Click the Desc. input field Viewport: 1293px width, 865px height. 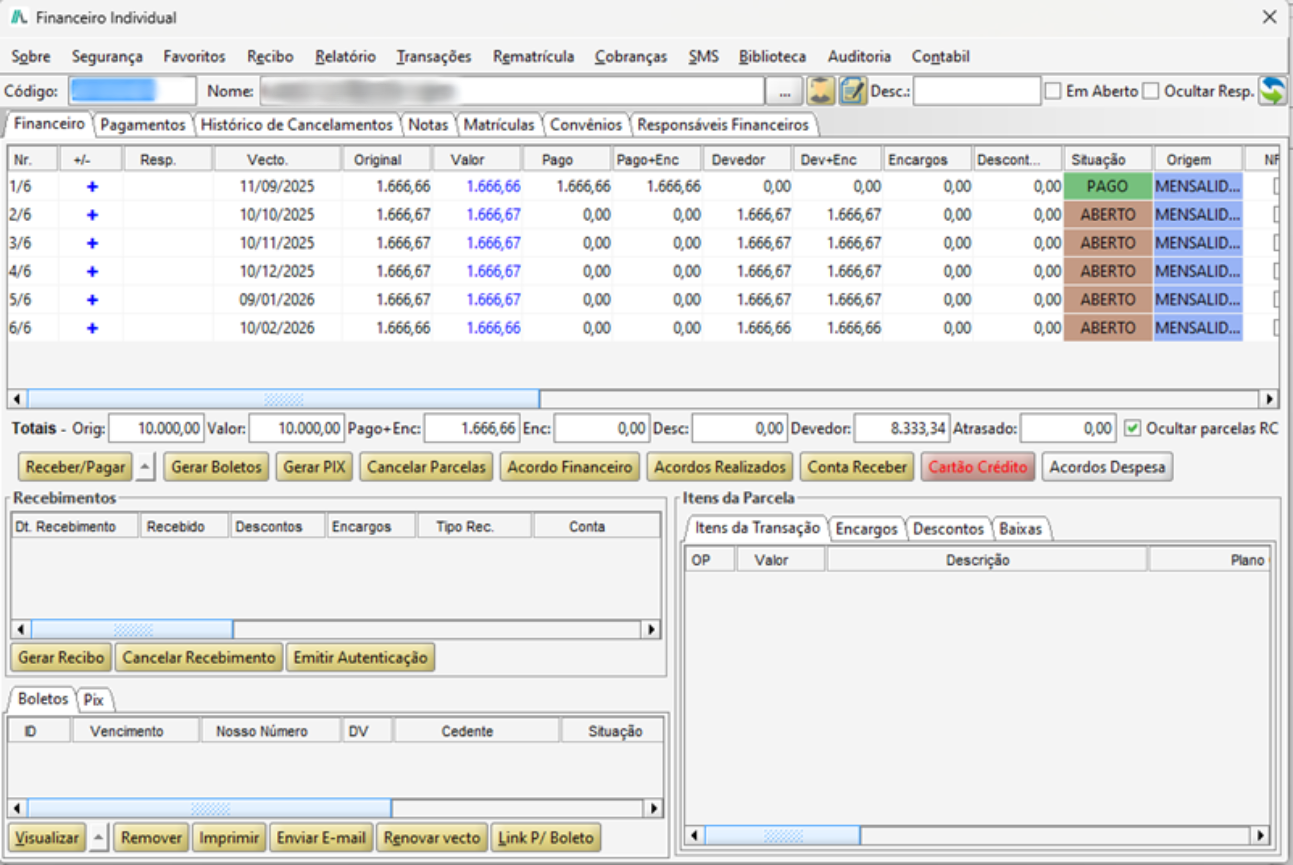click(x=977, y=91)
